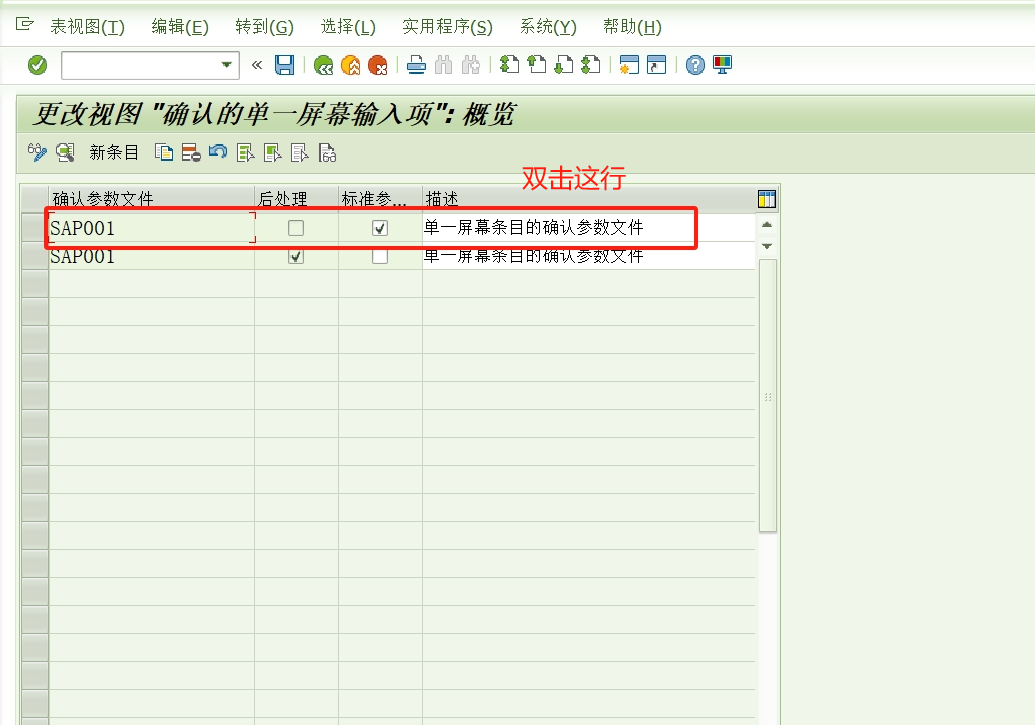Image resolution: width=1035 pixels, height=725 pixels.
Task: Select description cell of 后处理-checked row
Action: tap(589, 256)
